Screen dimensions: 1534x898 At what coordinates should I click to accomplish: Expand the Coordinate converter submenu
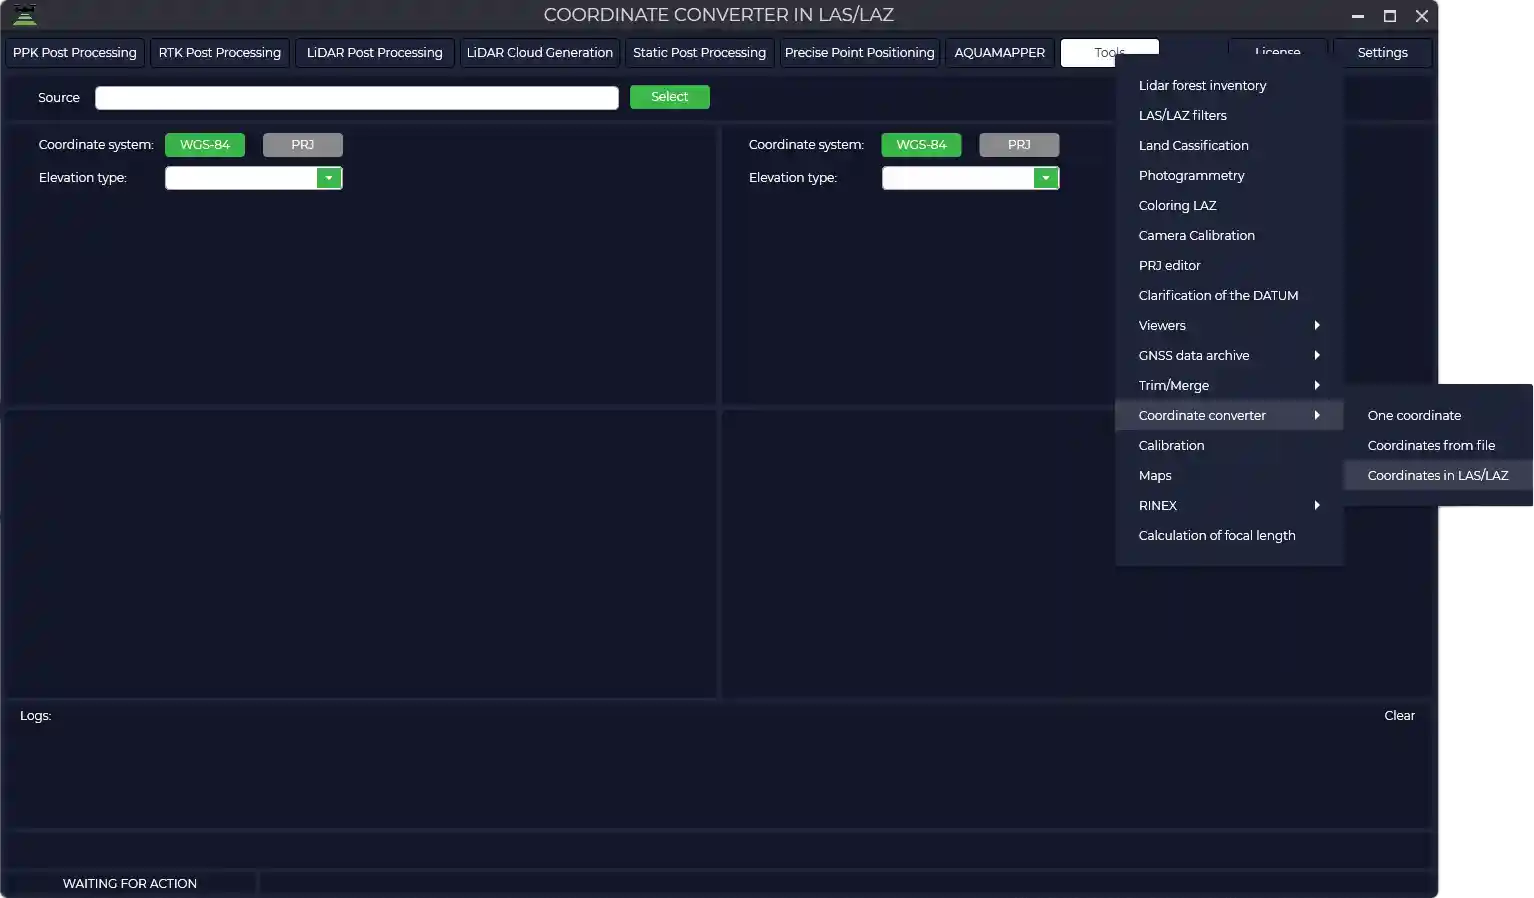tap(1229, 416)
